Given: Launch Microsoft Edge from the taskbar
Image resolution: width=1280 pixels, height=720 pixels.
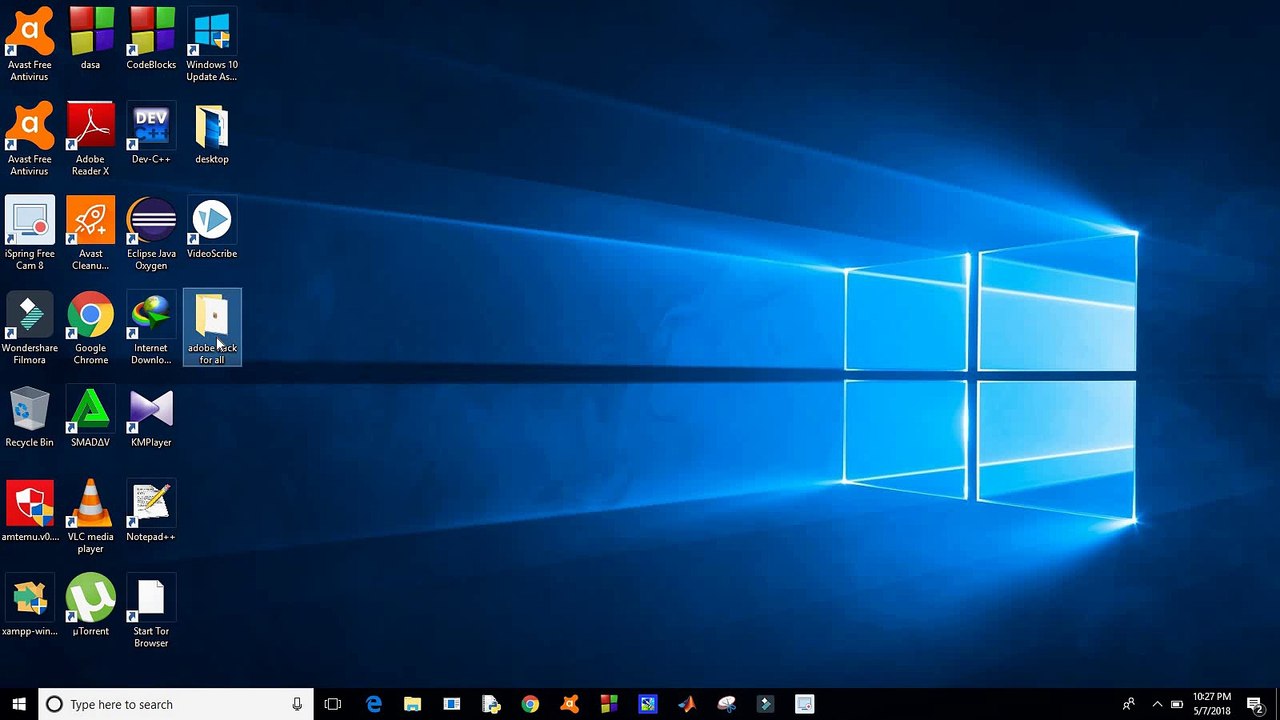Looking at the screenshot, I should pos(373,704).
